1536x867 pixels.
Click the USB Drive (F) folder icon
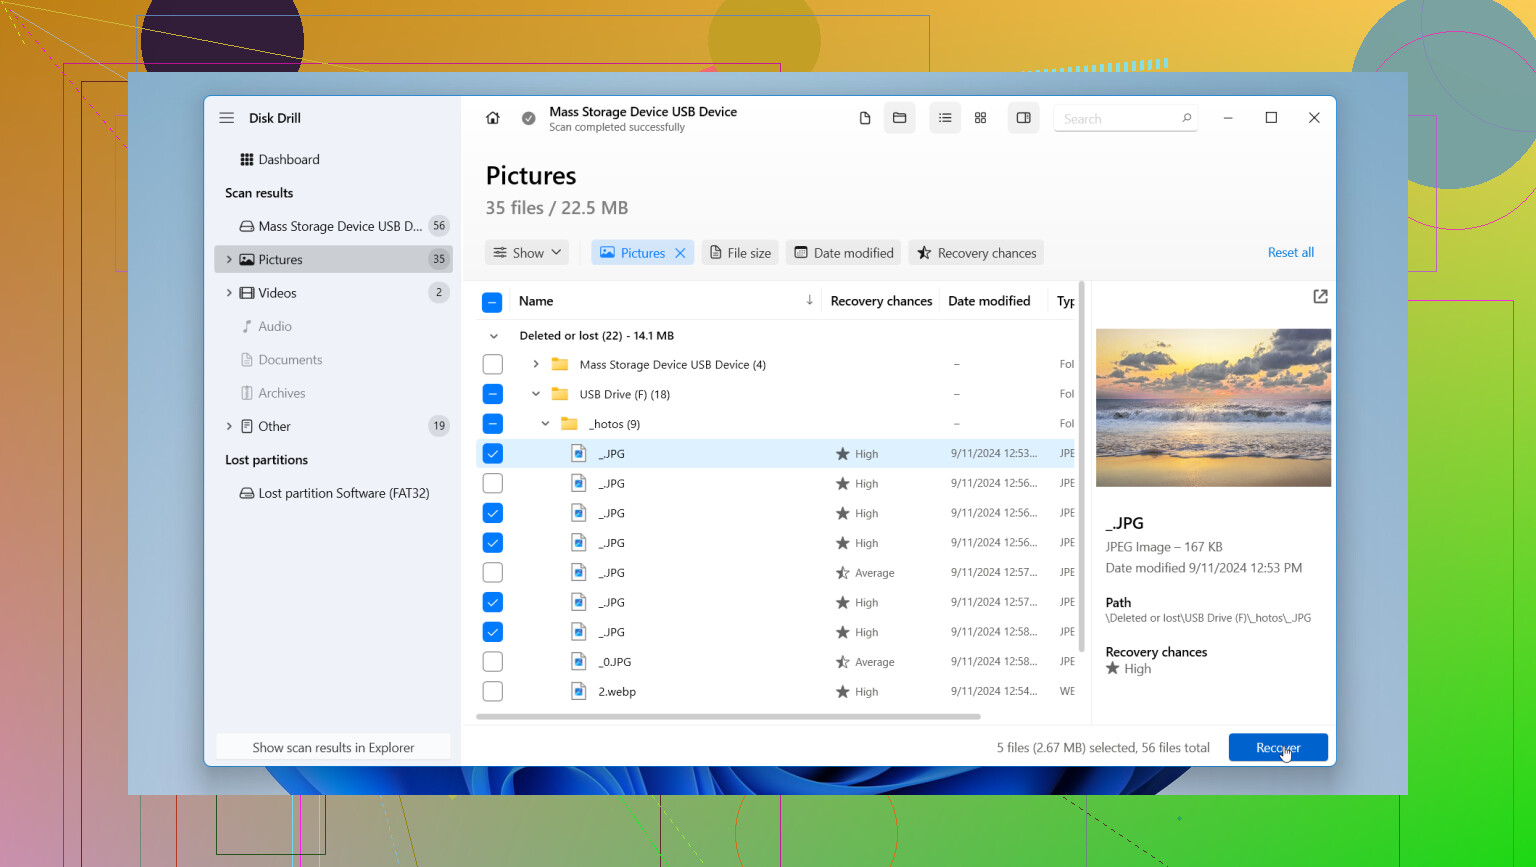coord(560,394)
